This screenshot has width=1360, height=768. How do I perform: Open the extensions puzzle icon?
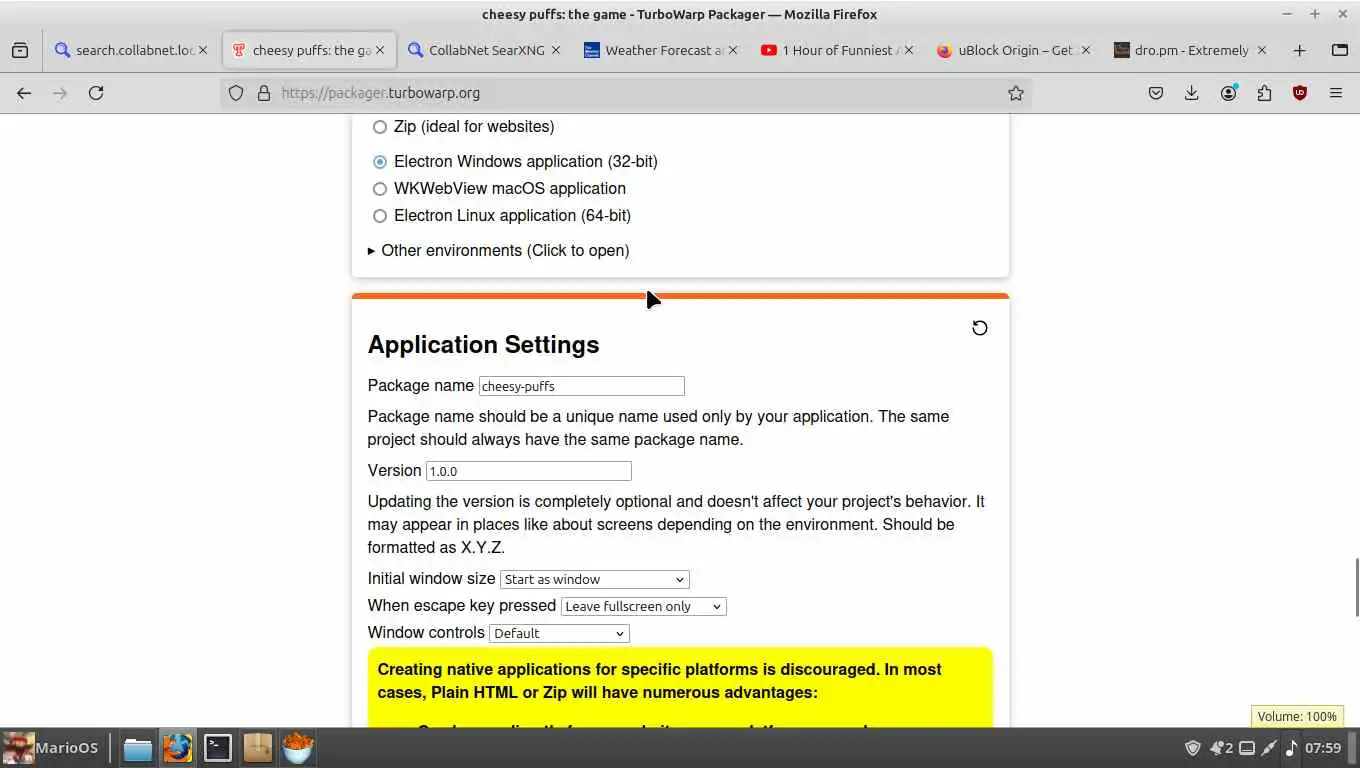[1264, 93]
